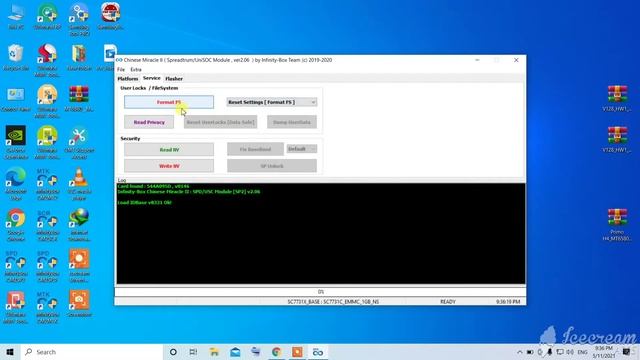Image resolution: width=640 pixels, height=360 pixels.
Task: Launch NVIDIA GeForce Experience shortcut
Action: click(x=16, y=142)
